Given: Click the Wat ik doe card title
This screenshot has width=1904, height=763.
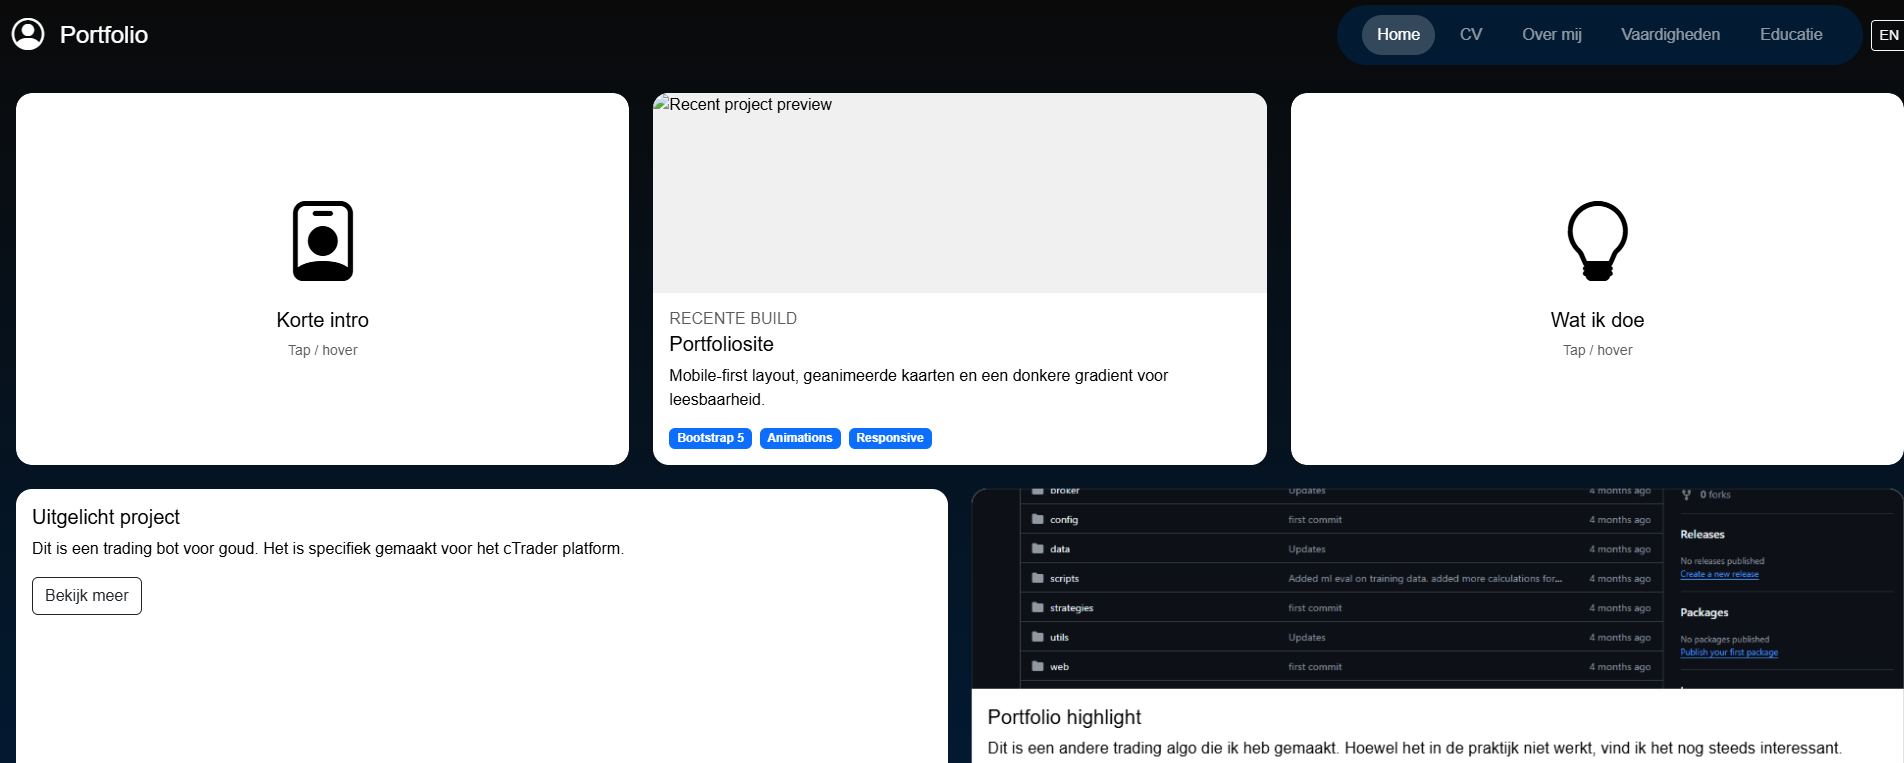Looking at the screenshot, I should 1597,320.
